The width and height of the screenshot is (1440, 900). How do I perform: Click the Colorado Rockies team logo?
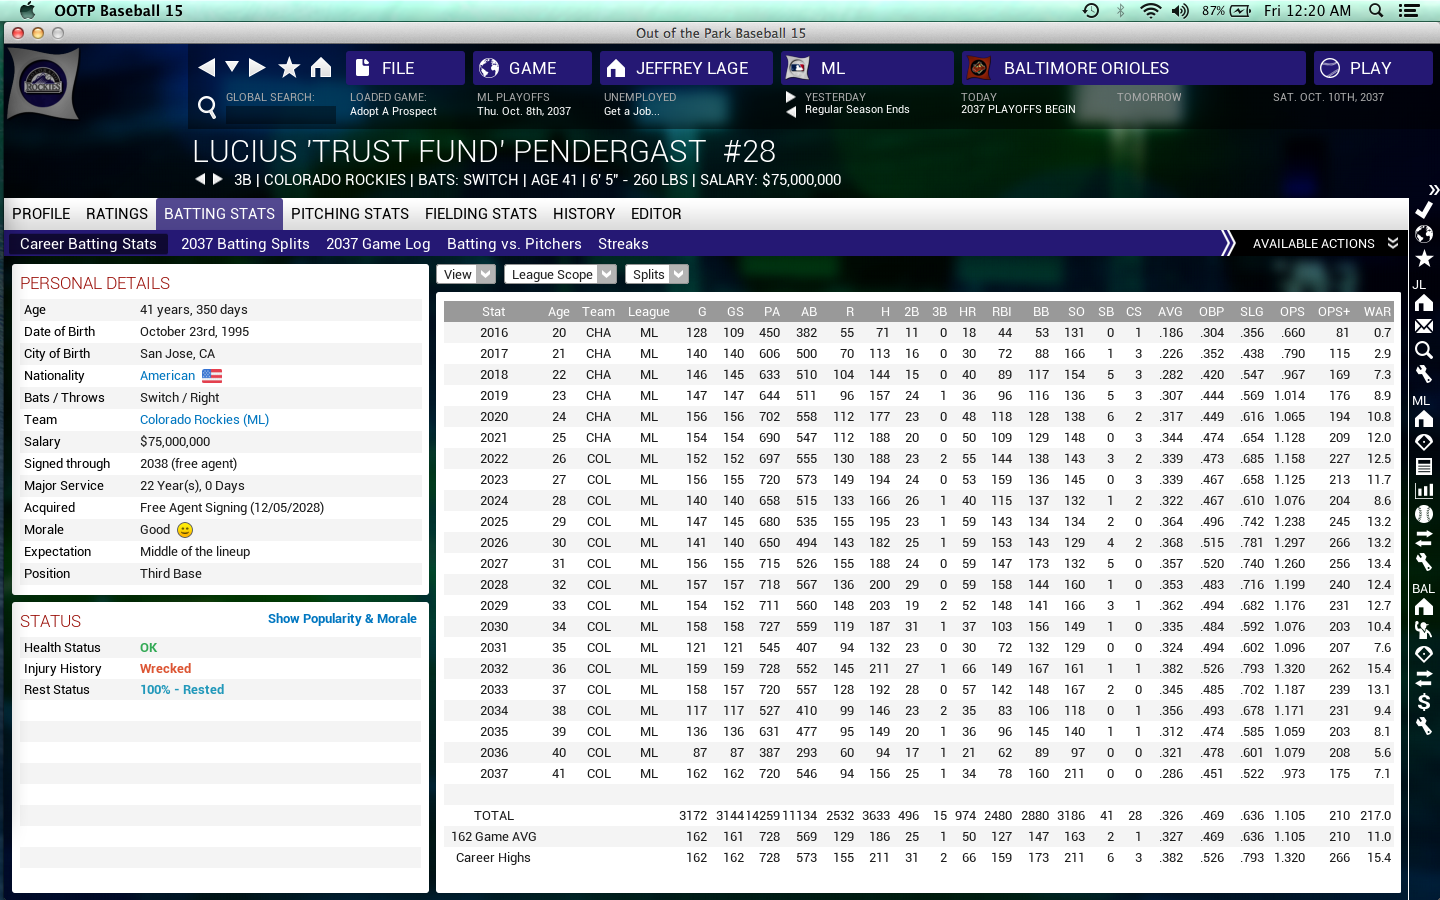[43, 84]
